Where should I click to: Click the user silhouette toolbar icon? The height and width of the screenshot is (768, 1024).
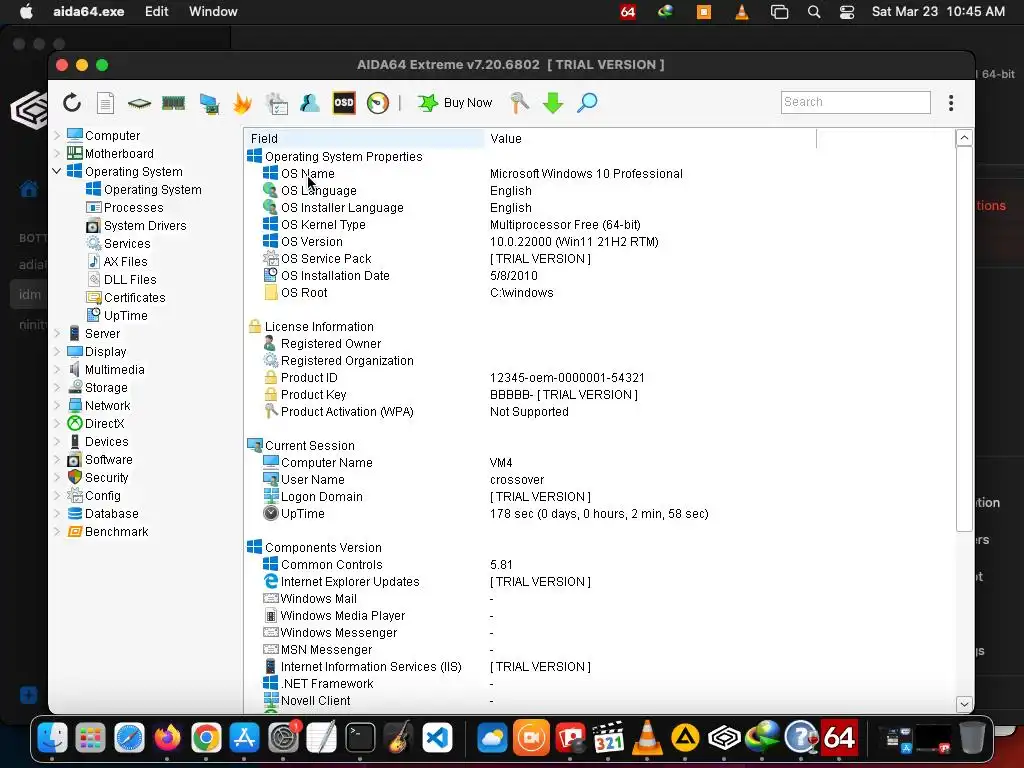310,103
